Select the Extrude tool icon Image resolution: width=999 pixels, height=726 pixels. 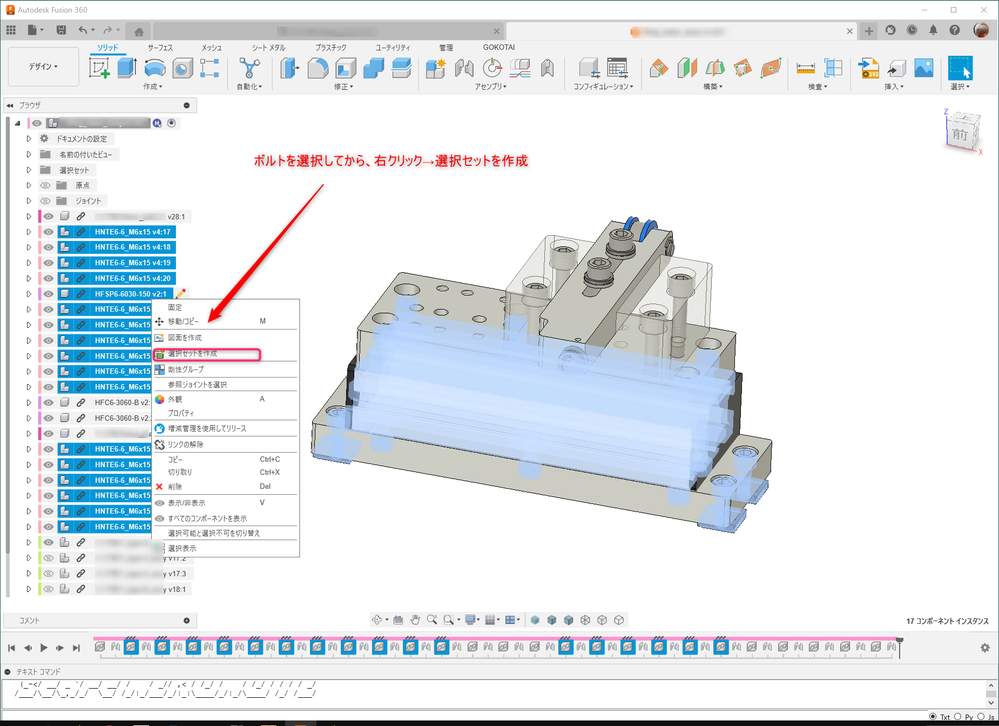click(x=127, y=68)
